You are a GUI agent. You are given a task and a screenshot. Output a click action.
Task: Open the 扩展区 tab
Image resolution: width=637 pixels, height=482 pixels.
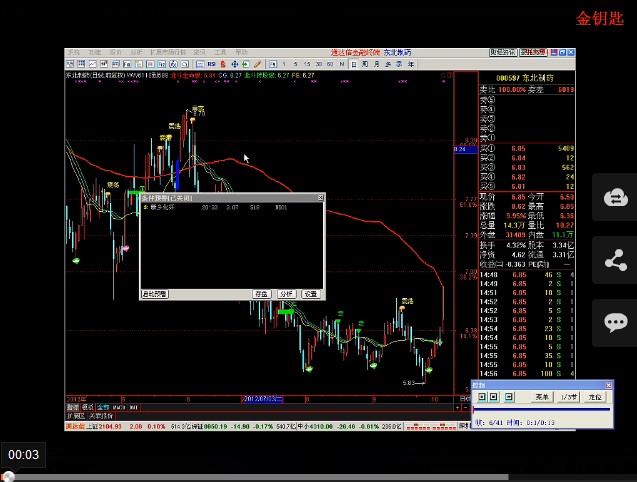coord(76,416)
